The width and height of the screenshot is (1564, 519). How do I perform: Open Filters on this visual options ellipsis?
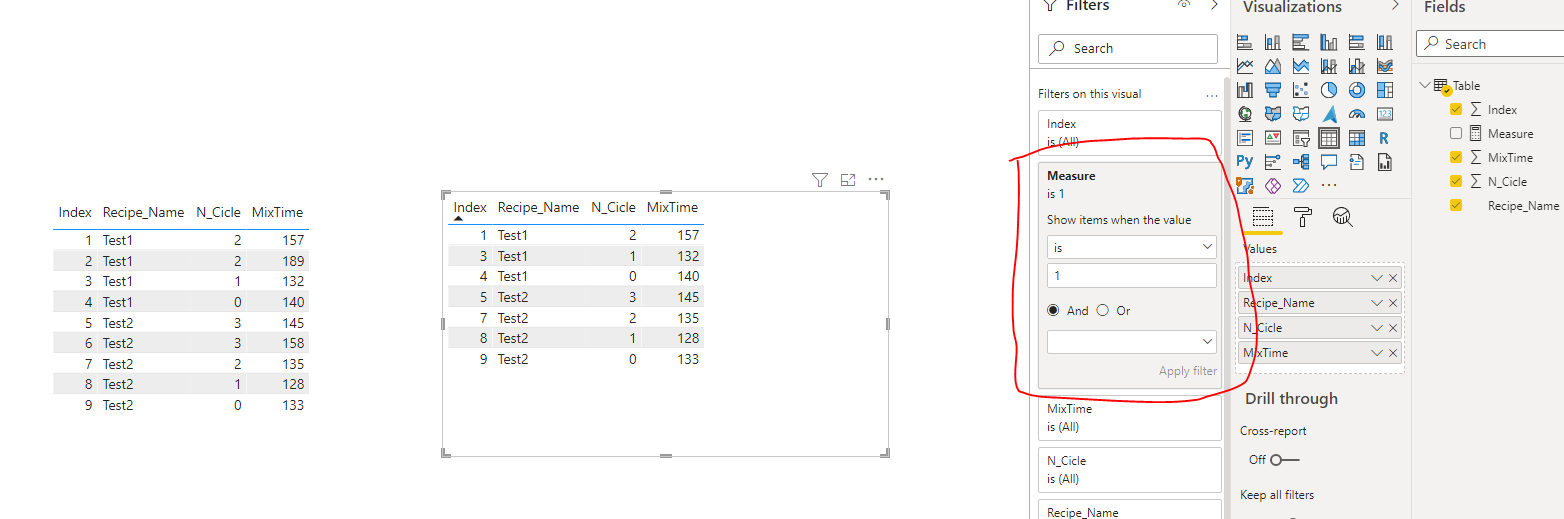[1212, 95]
